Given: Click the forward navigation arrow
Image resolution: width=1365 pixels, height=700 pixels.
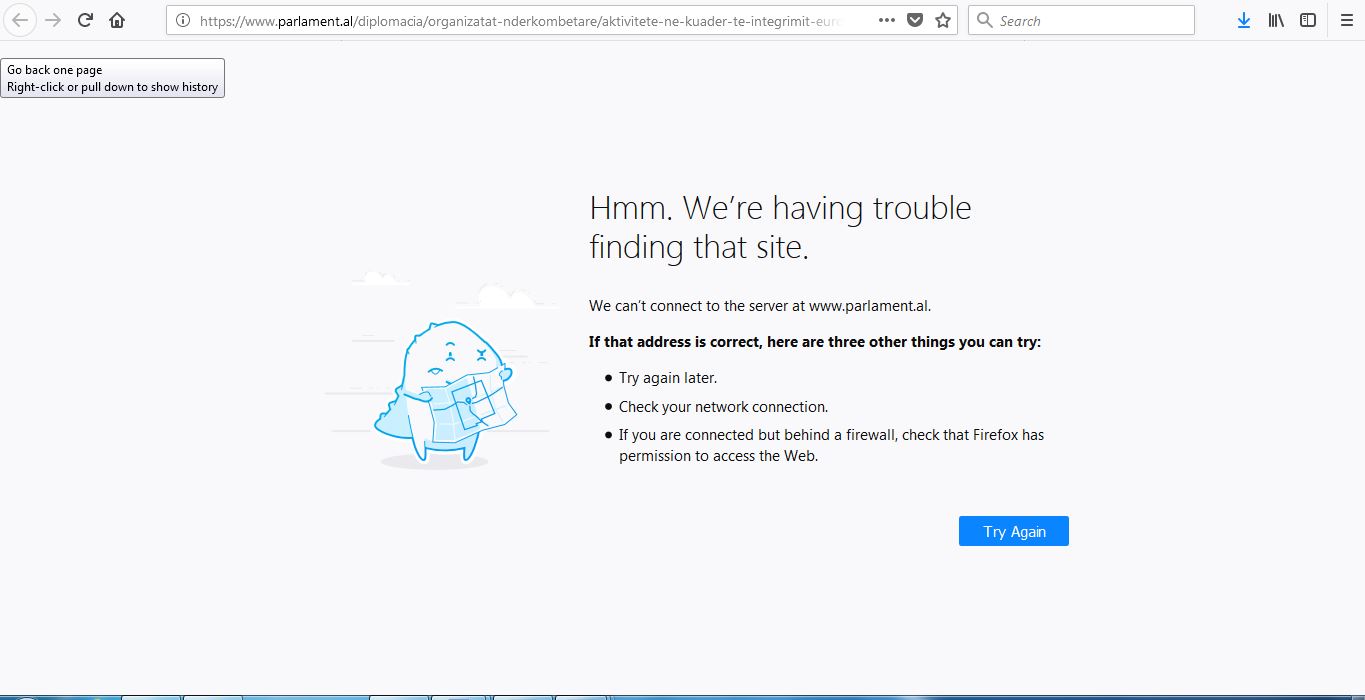Looking at the screenshot, I should coord(53,20).
